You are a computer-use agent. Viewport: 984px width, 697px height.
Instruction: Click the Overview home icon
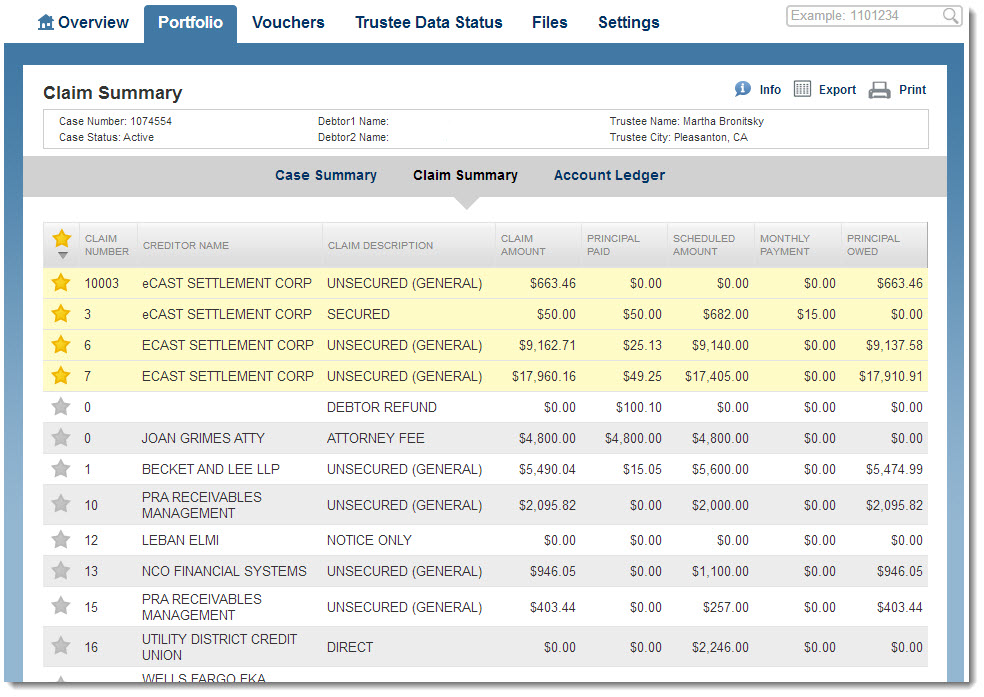pos(46,22)
